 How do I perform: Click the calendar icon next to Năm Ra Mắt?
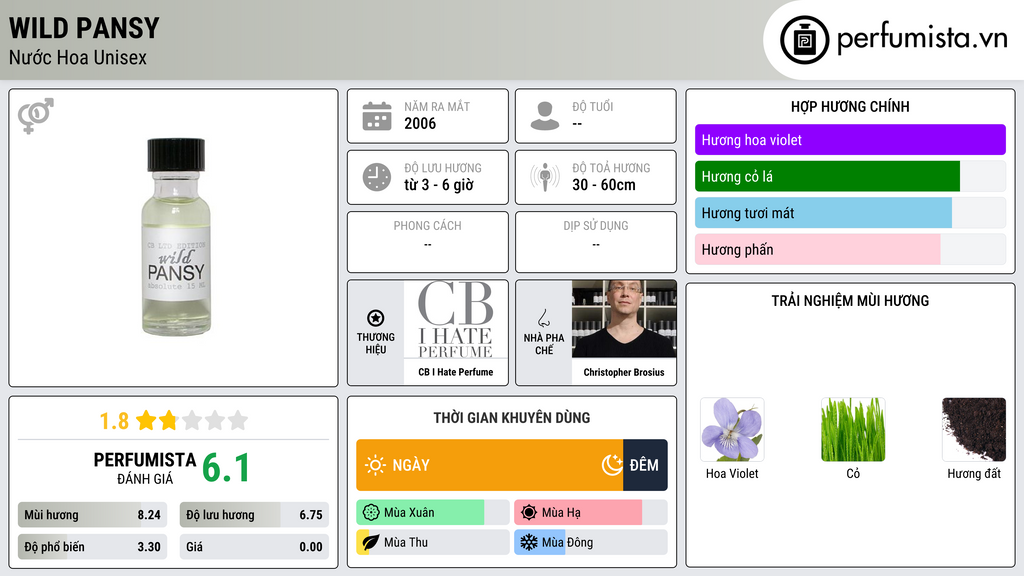click(377, 116)
